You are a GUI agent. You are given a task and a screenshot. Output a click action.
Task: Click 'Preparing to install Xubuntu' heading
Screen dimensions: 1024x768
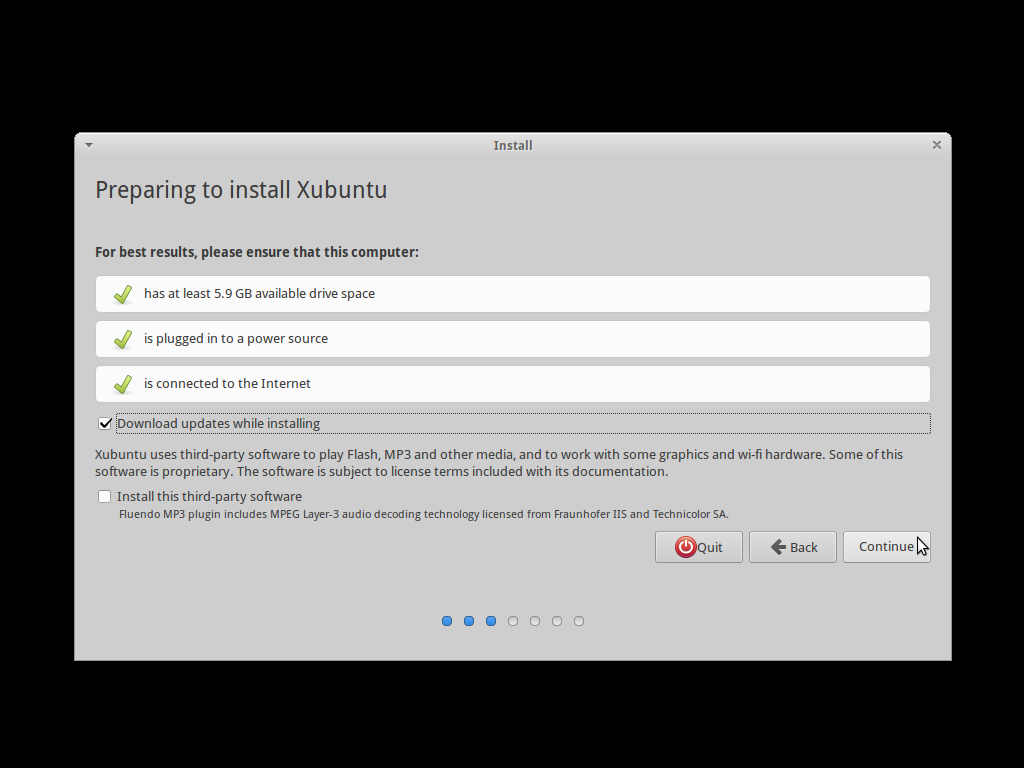(241, 190)
